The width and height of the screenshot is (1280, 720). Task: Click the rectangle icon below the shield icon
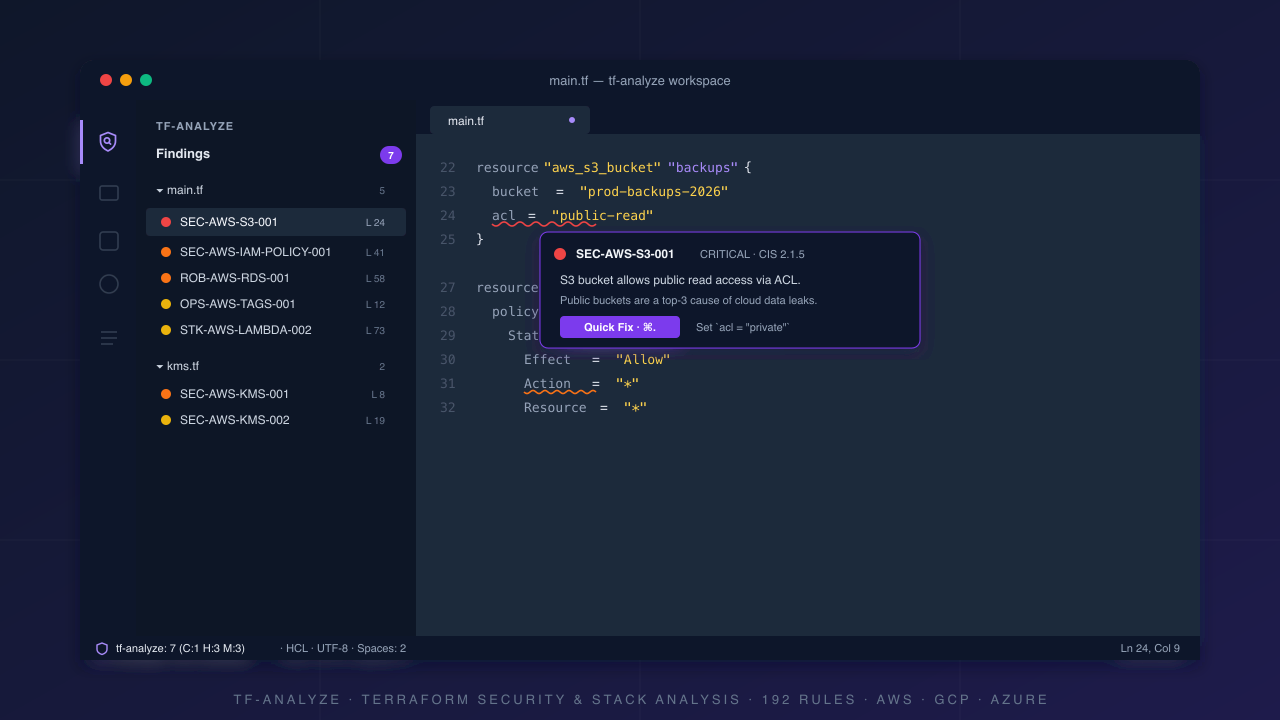point(109,193)
